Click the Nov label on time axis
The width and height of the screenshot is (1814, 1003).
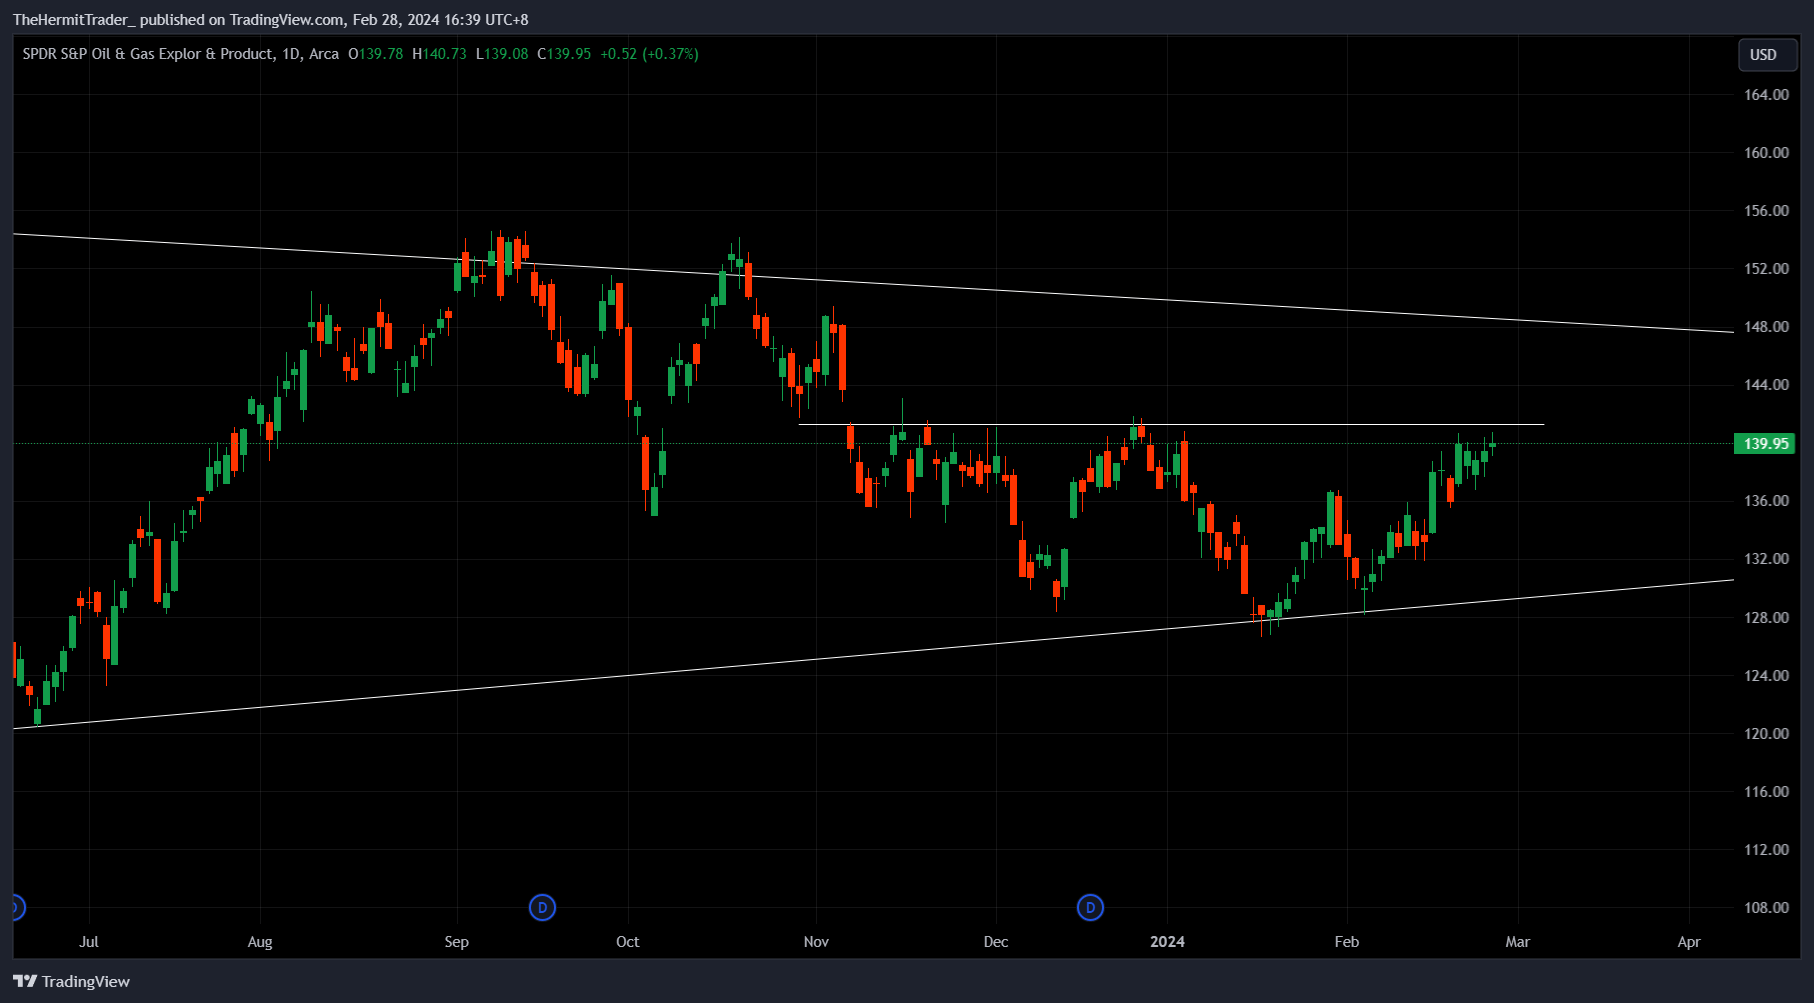(x=817, y=942)
